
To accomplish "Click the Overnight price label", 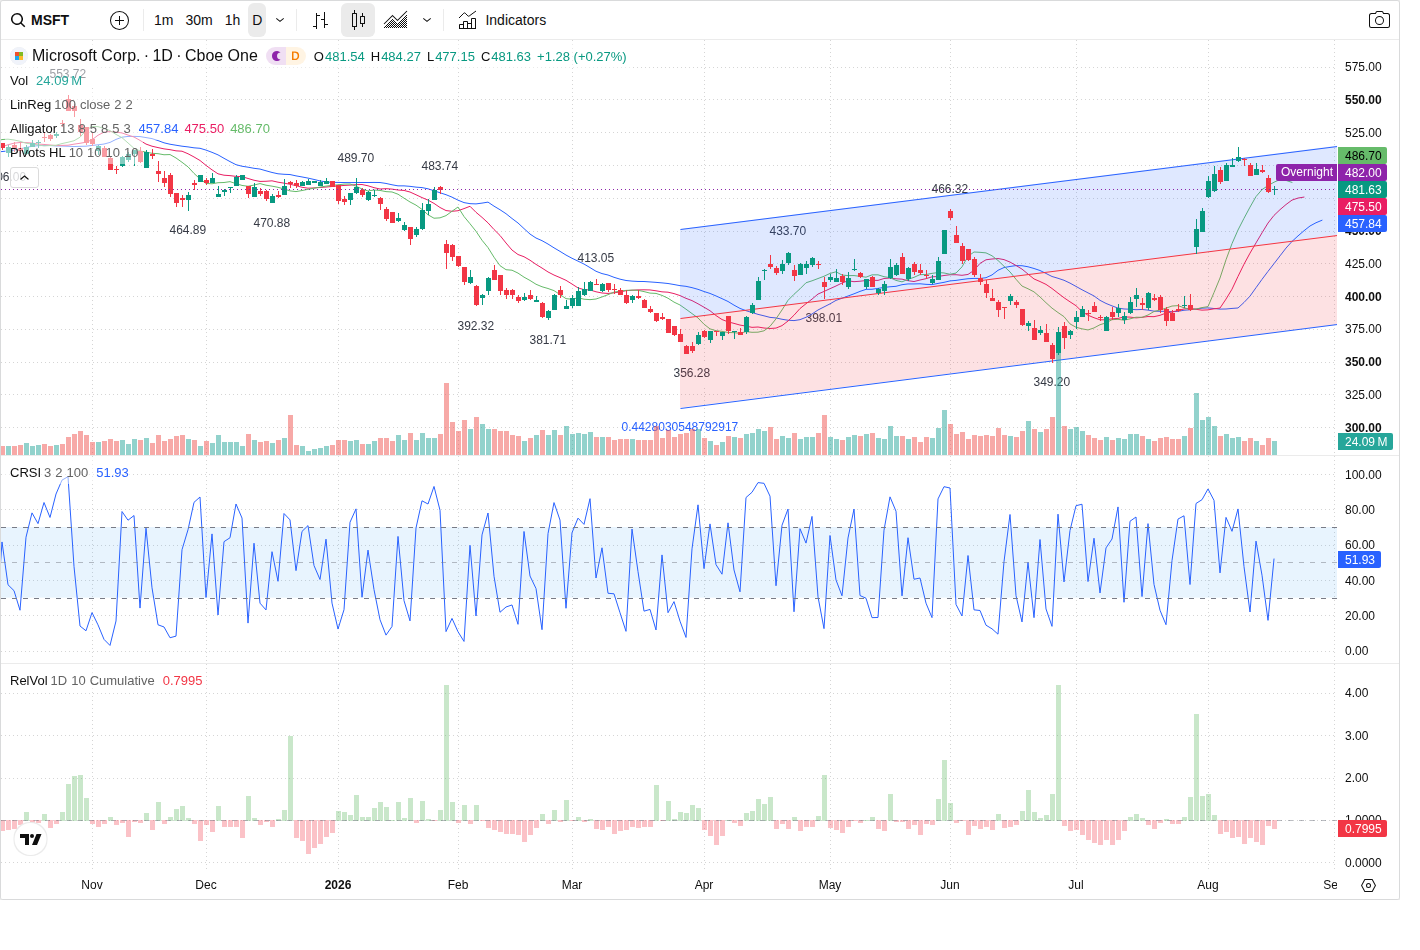I will point(1306,172).
